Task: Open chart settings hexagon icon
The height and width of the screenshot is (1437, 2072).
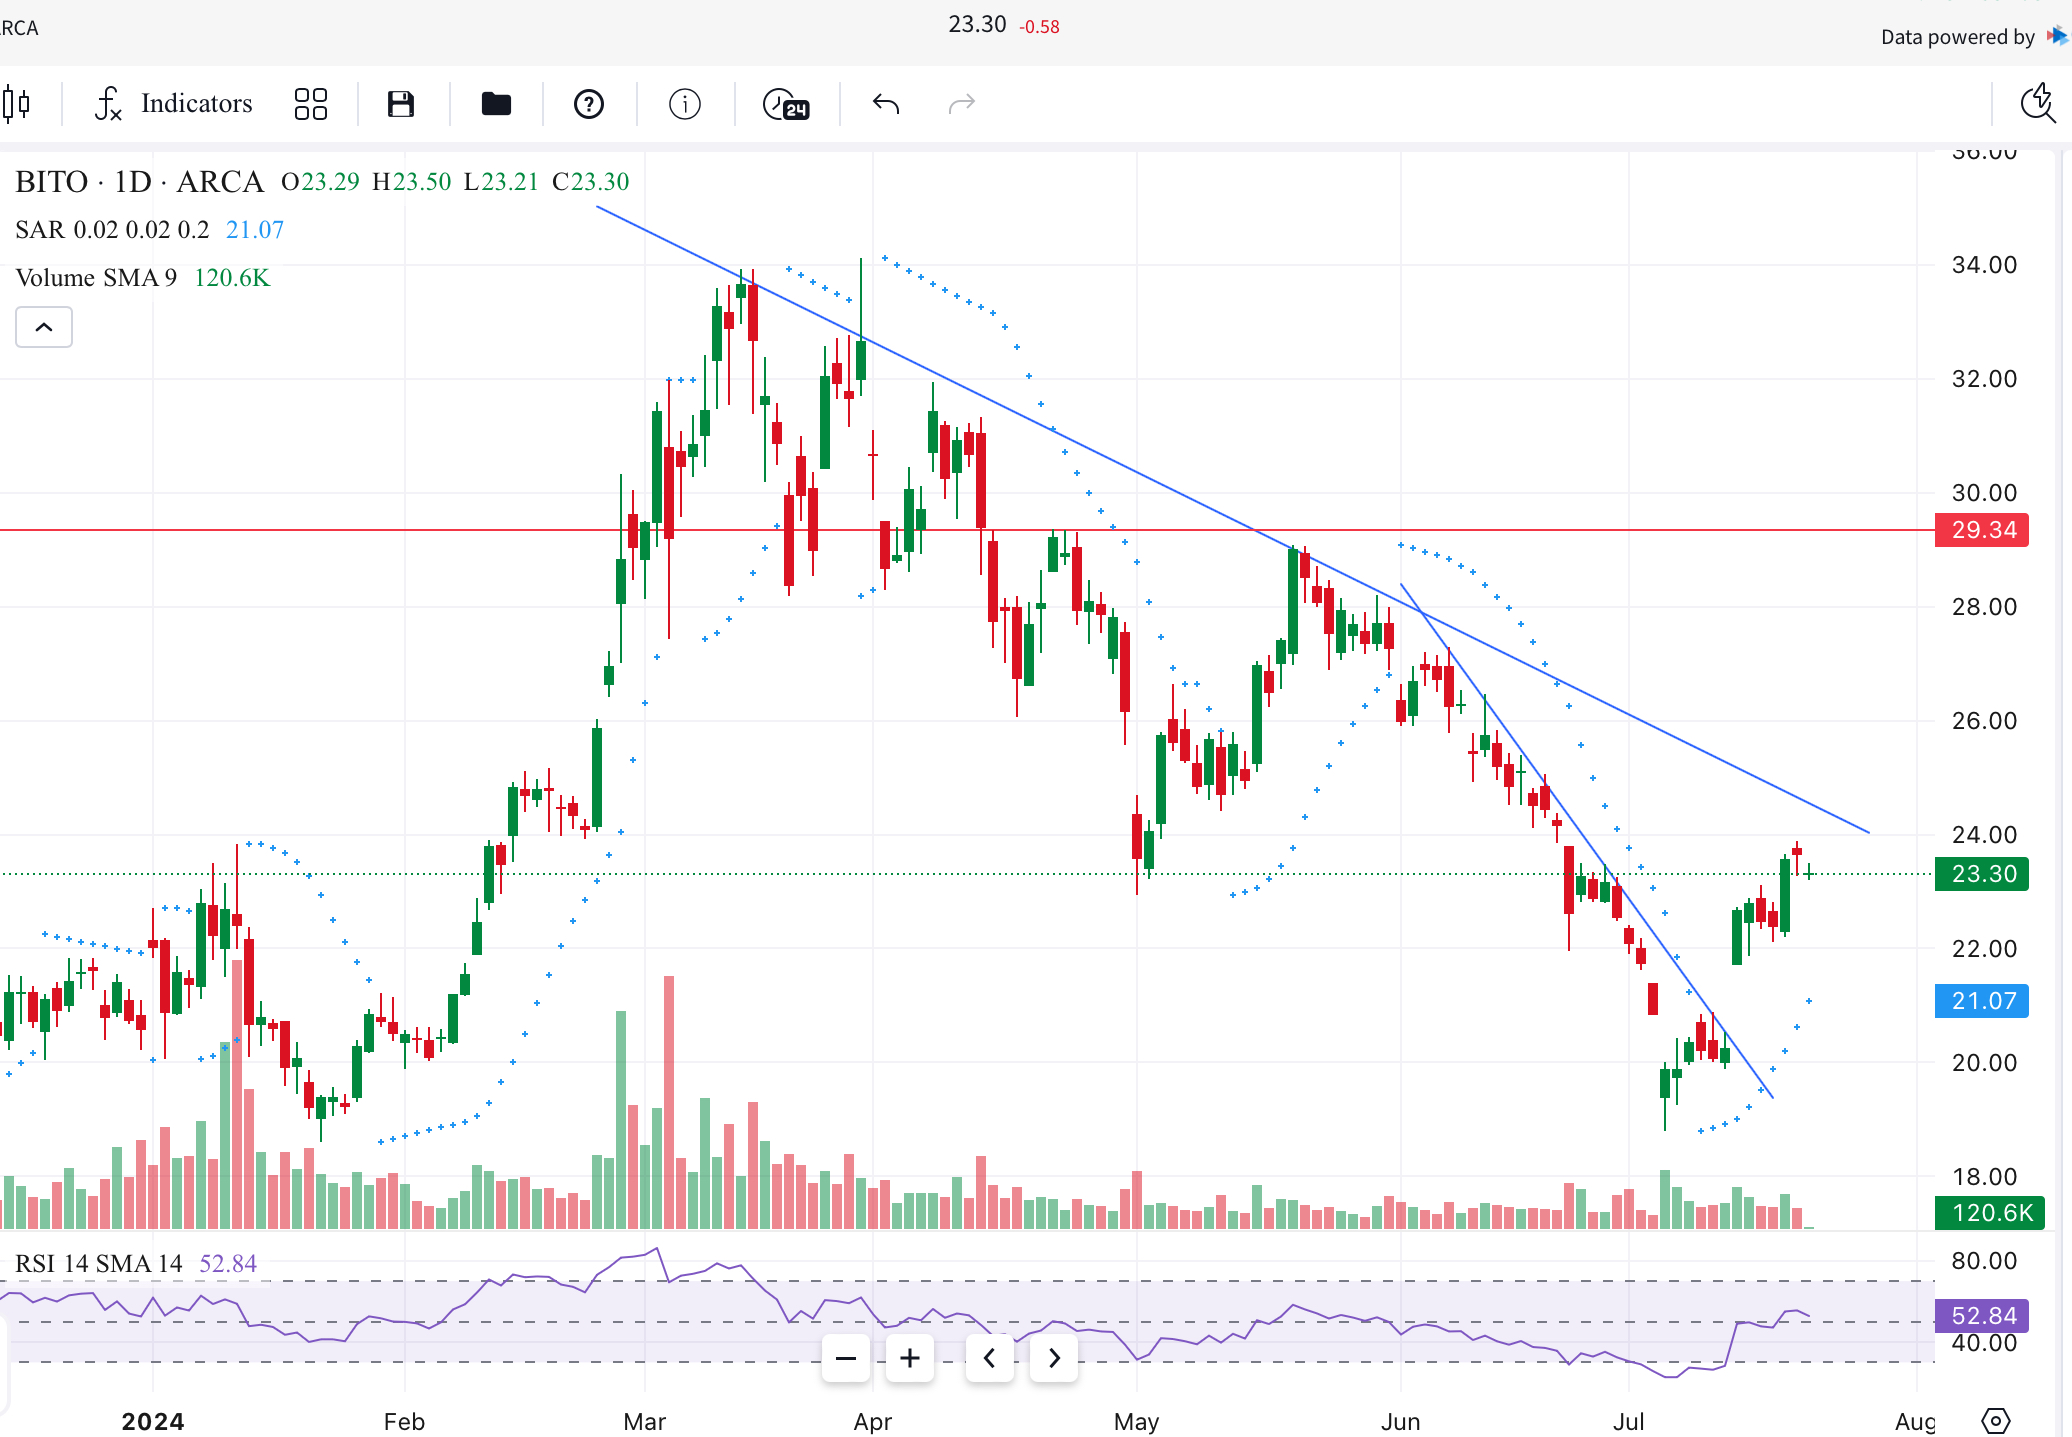Action: point(1995,1420)
